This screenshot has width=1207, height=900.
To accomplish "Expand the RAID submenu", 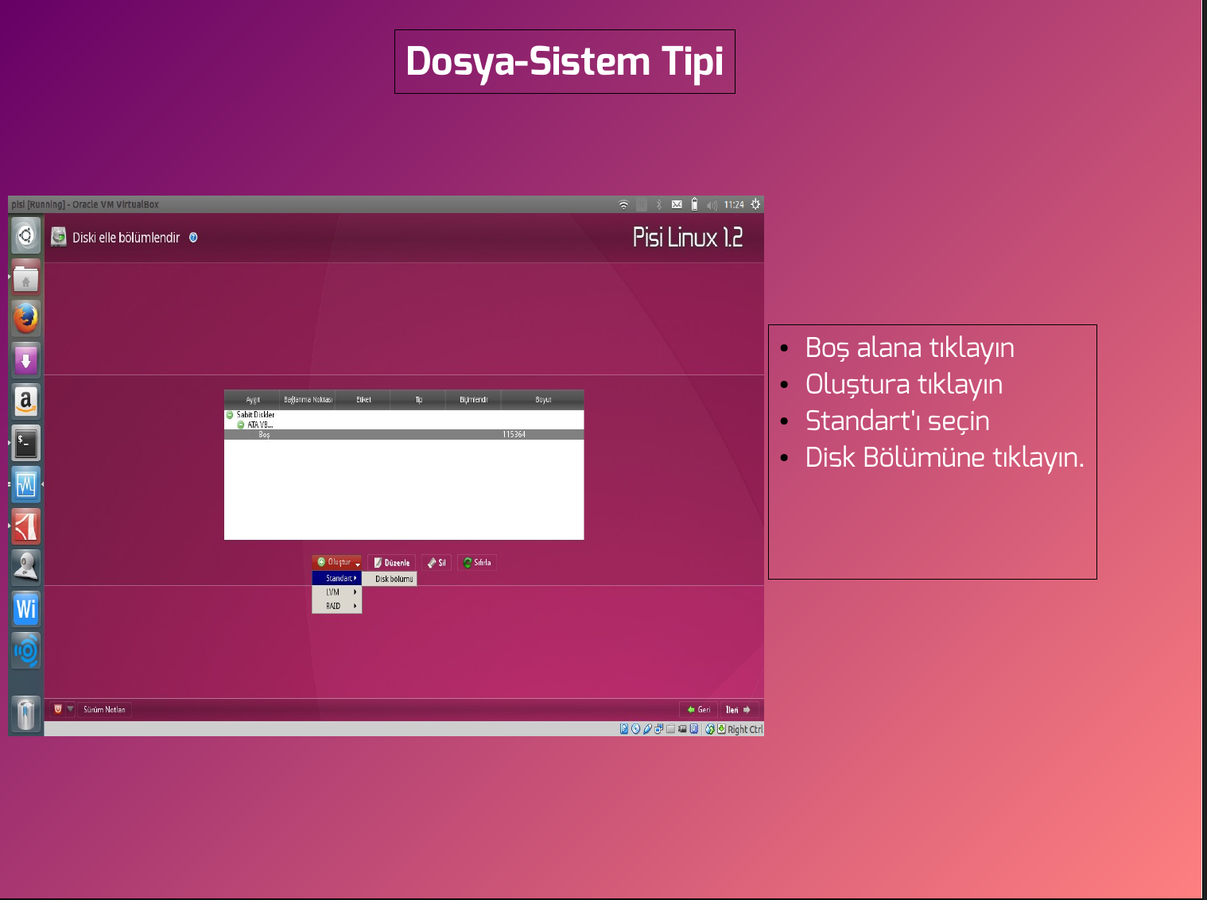I will pyautogui.click(x=336, y=606).
